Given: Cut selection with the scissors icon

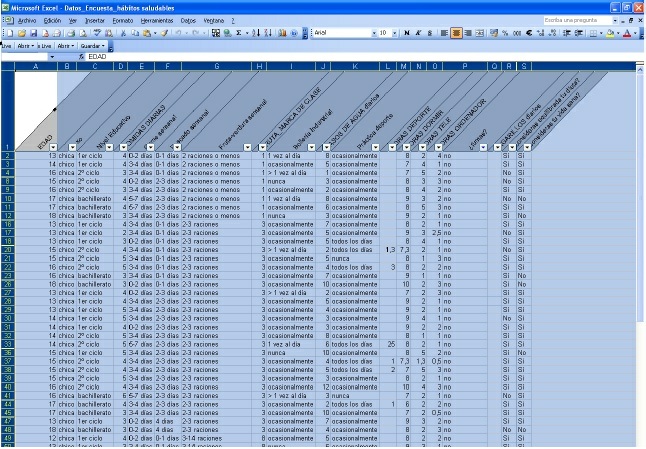Looking at the screenshot, I should pyautogui.click(x=124, y=33).
